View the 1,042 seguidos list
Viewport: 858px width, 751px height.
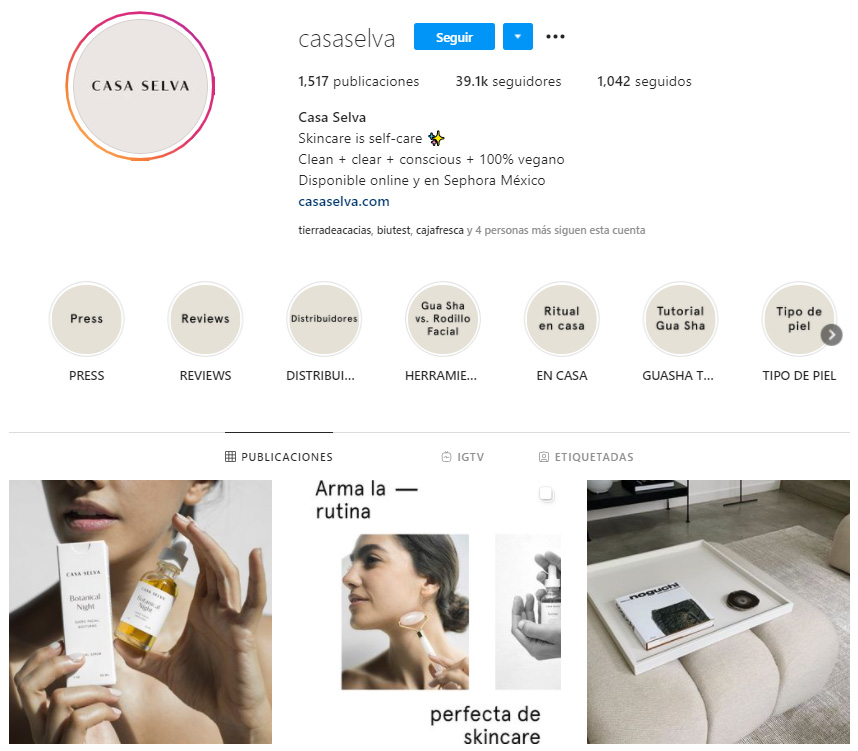click(x=644, y=82)
